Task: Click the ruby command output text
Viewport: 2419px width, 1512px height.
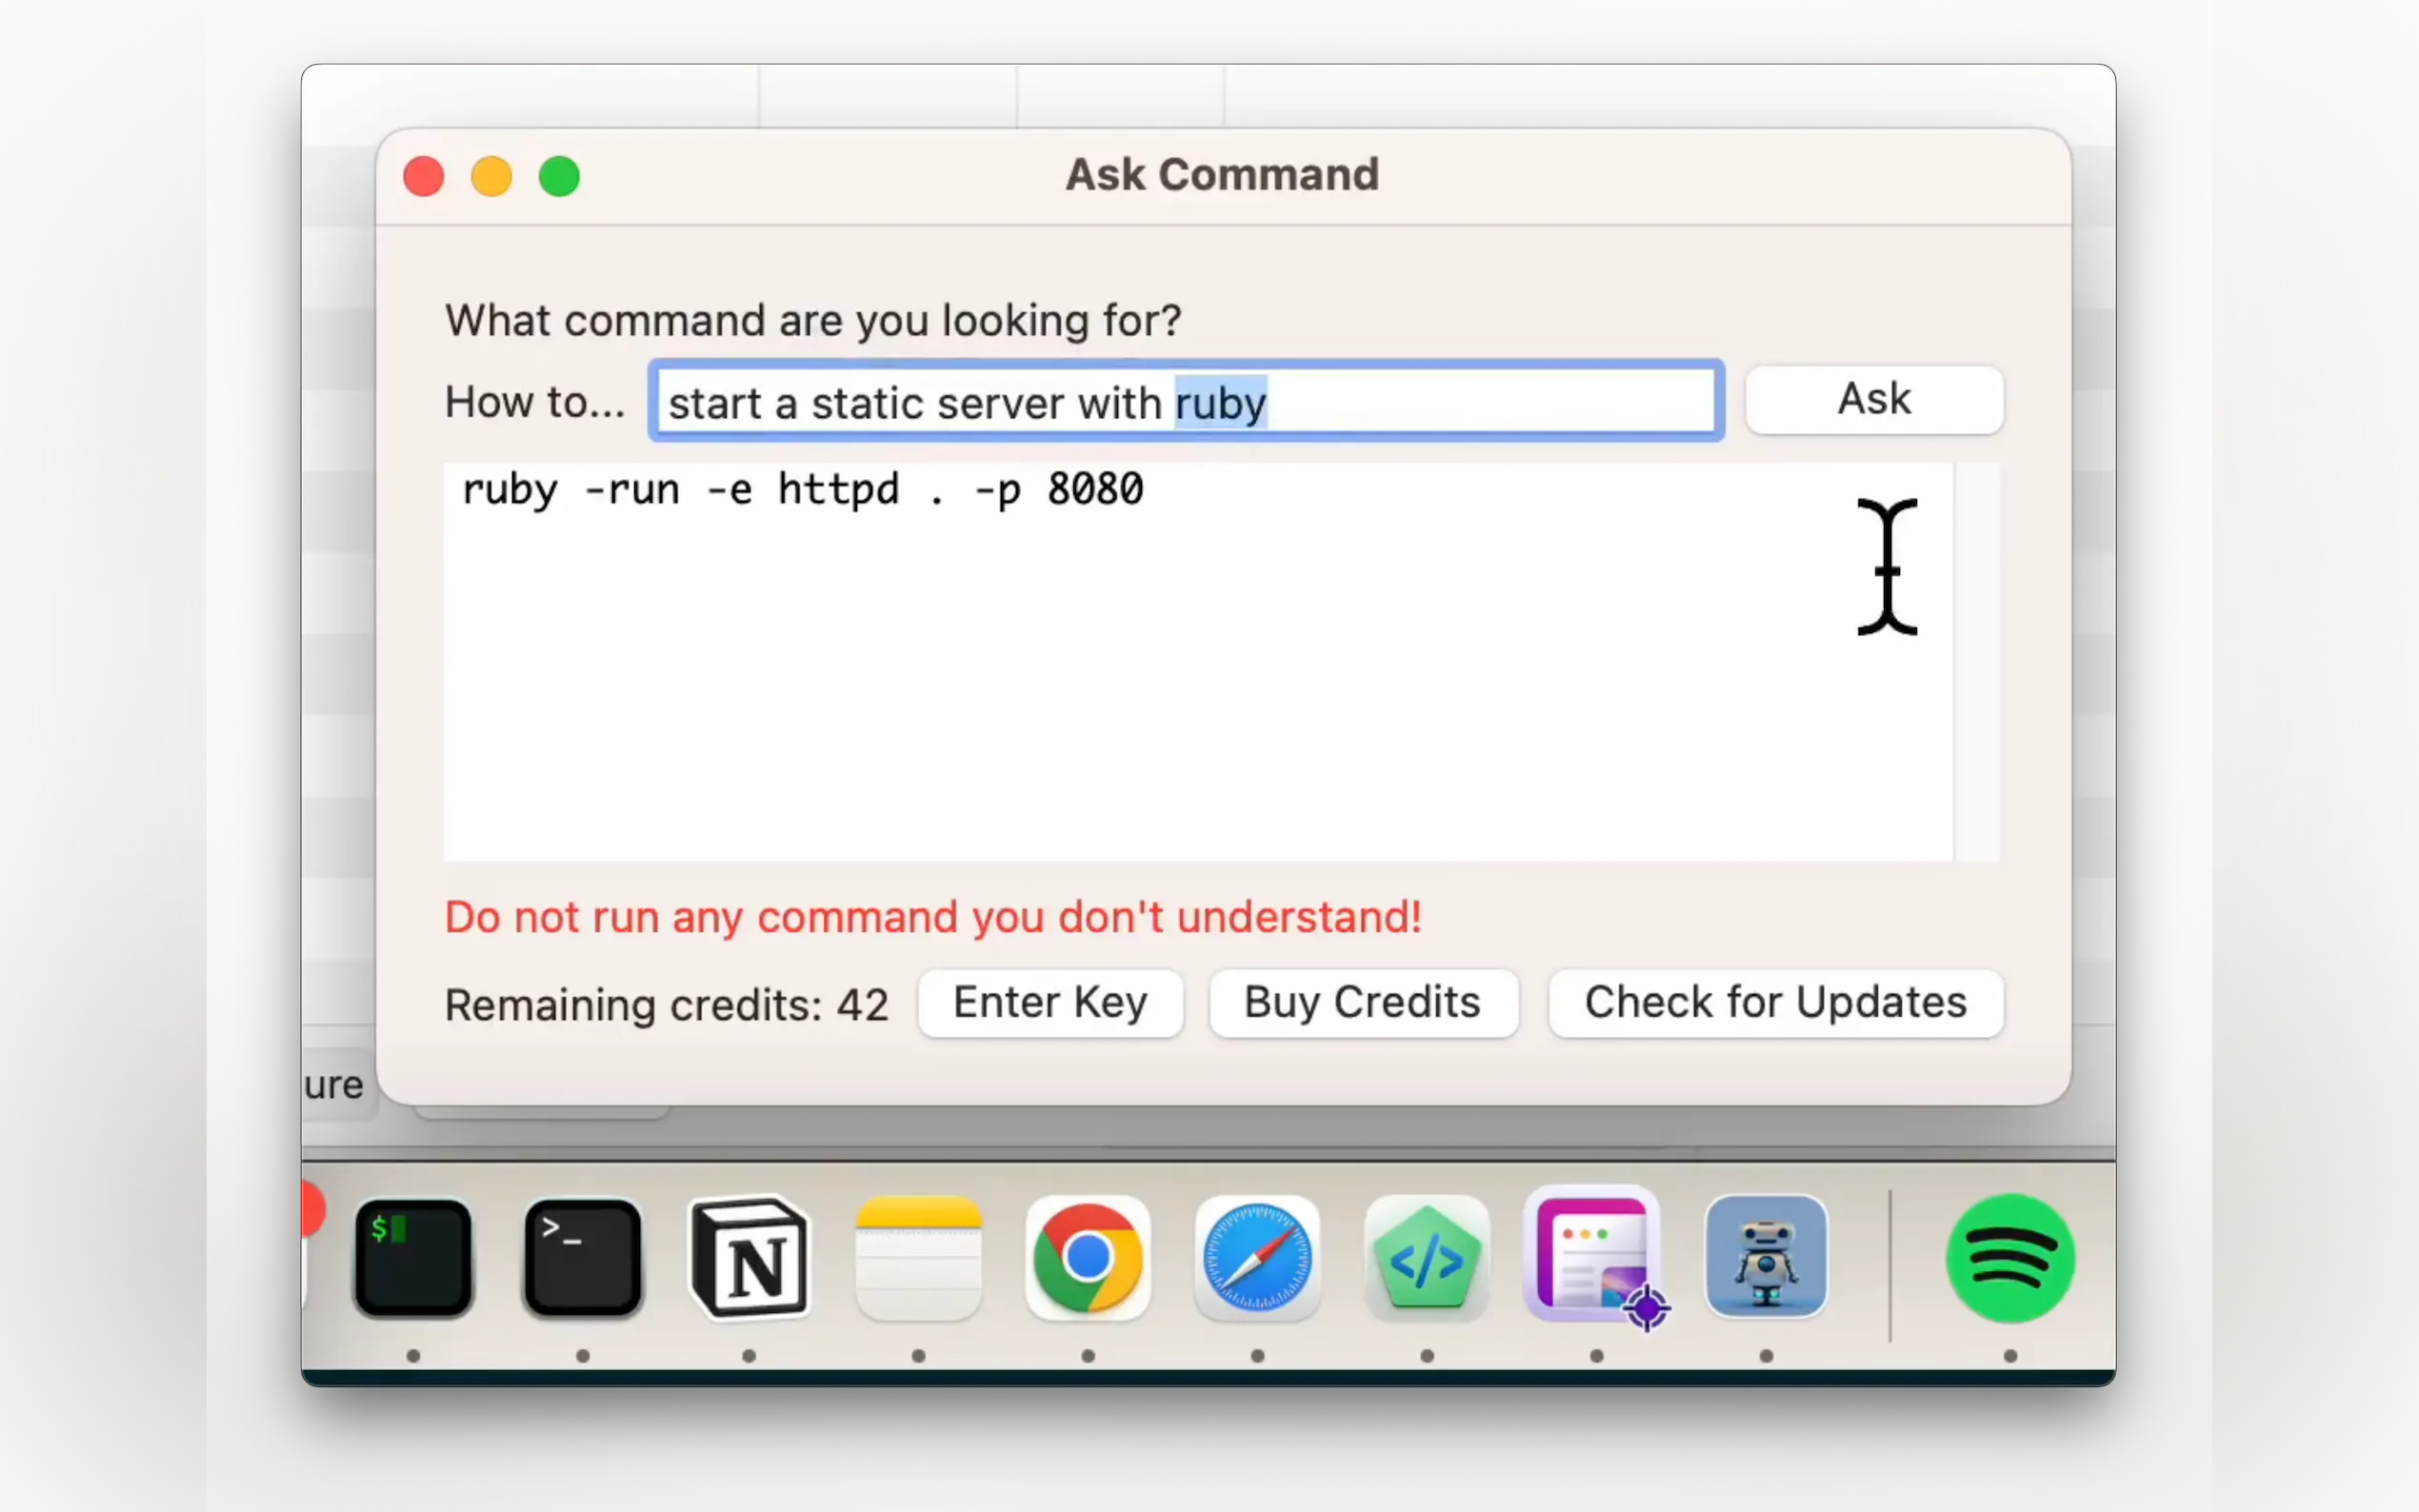Action: click(x=802, y=490)
